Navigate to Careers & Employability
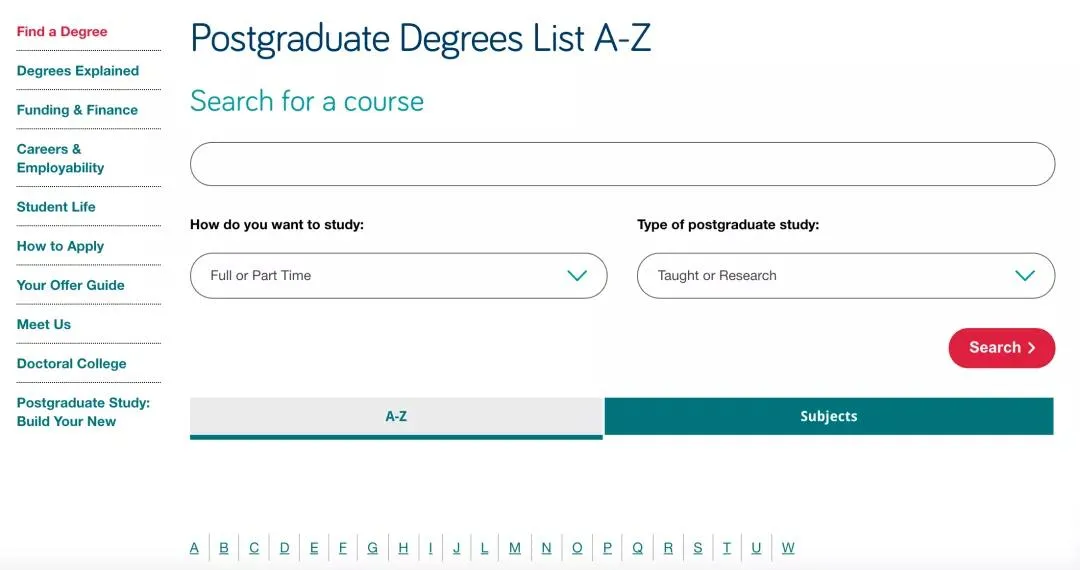This screenshot has width=1080, height=570. 60,158
